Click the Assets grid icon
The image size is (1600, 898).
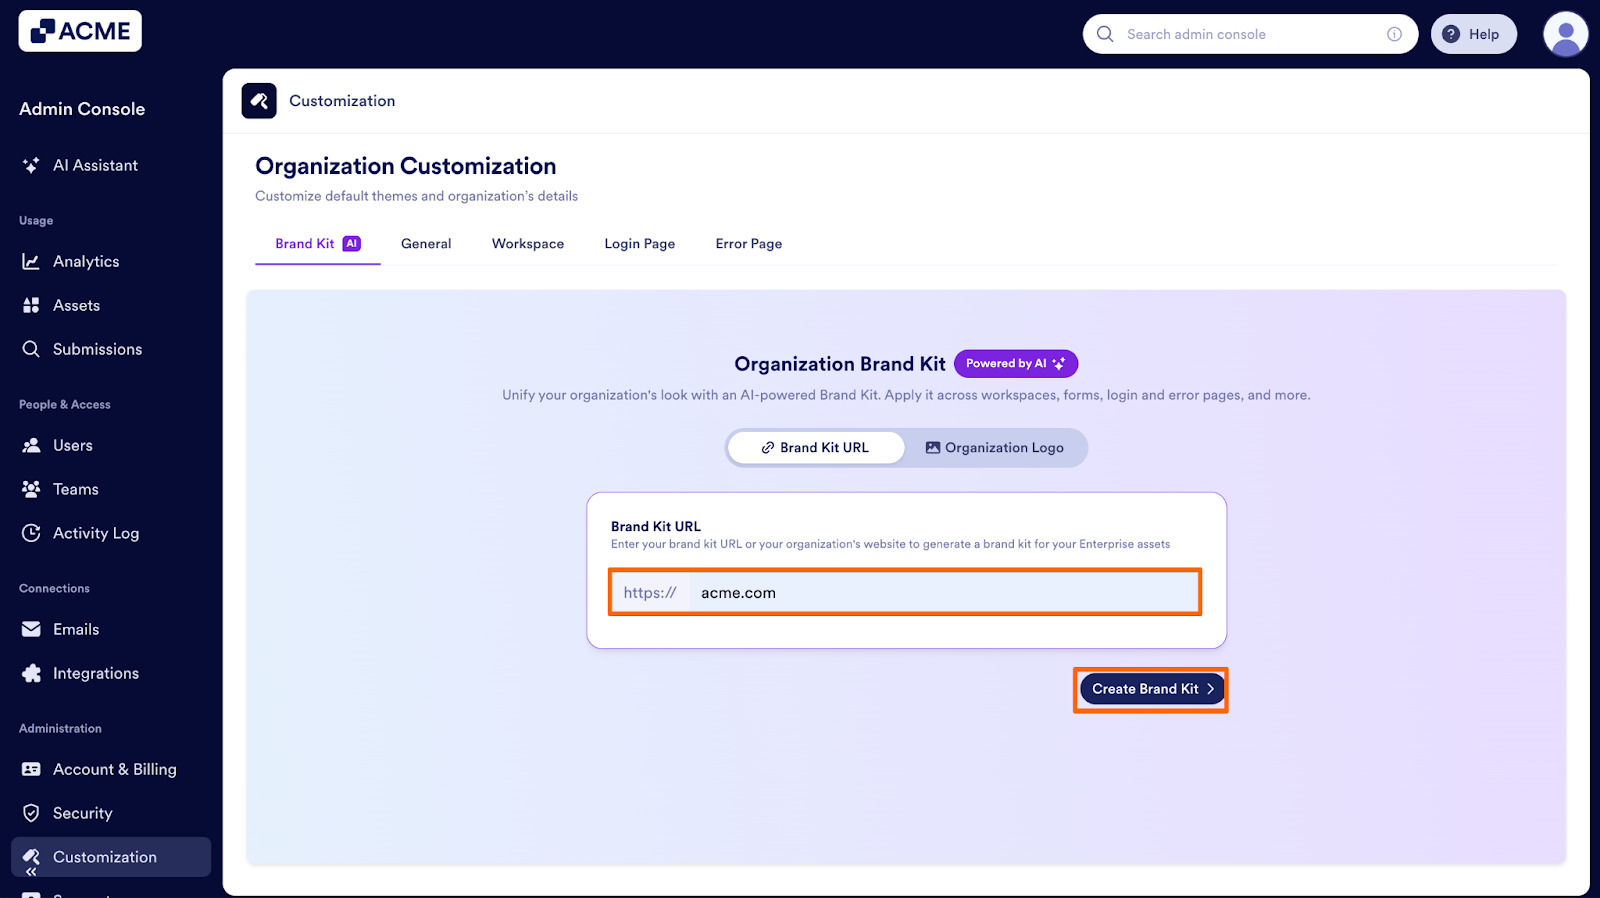coord(31,305)
